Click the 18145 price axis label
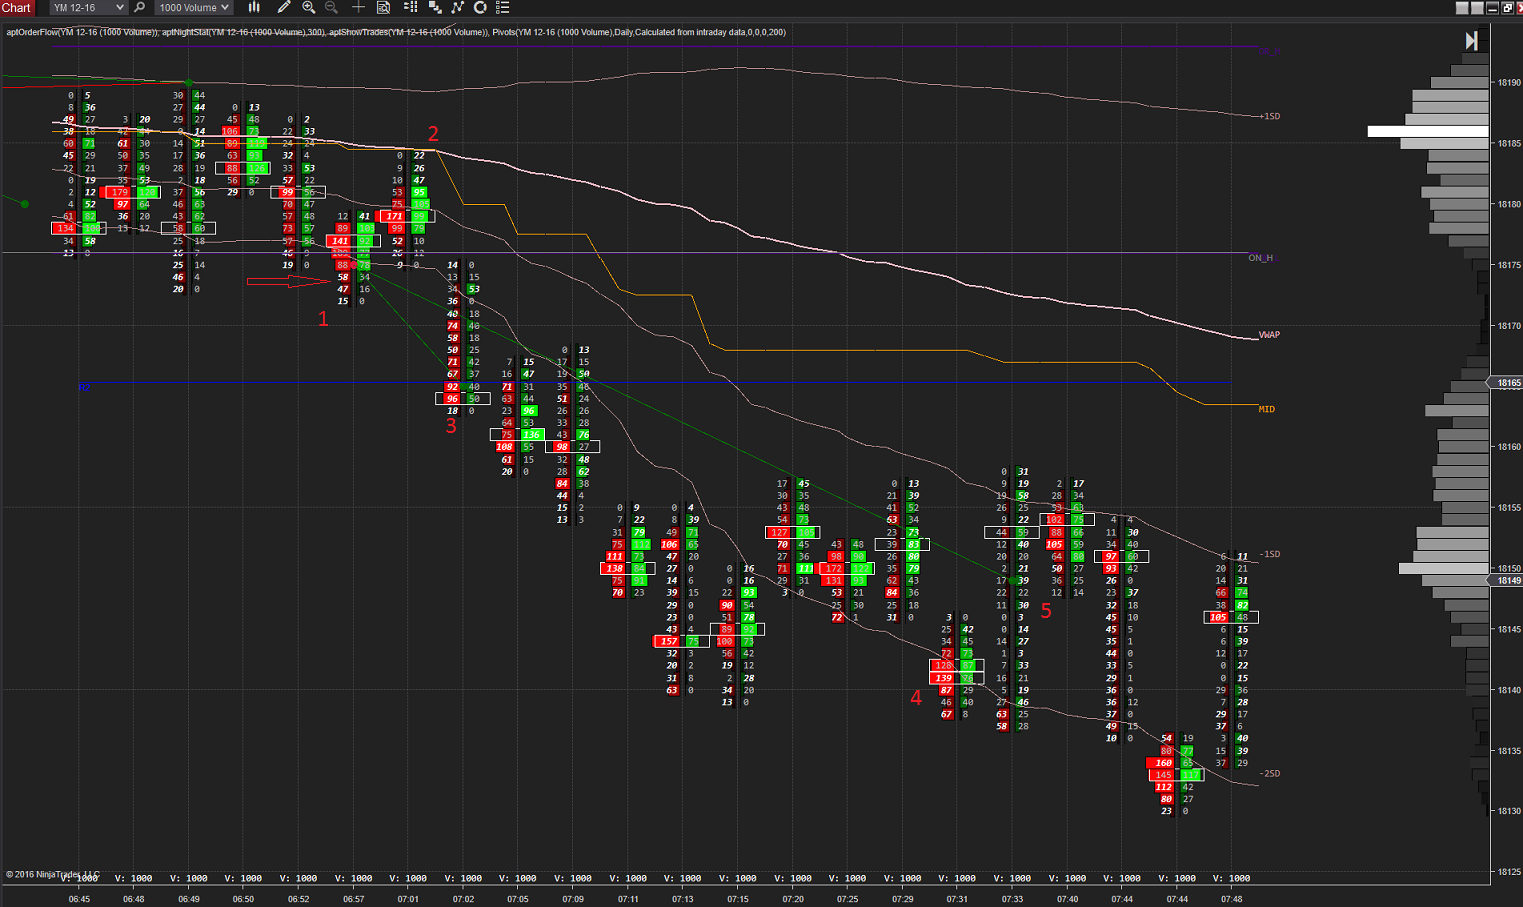 [1509, 629]
